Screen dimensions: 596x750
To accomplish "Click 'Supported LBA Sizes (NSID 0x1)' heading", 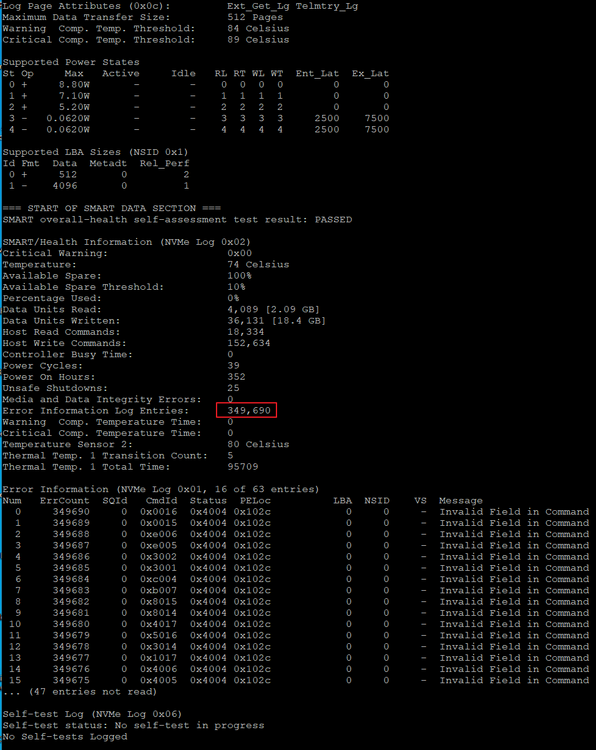I will [95, 152].
